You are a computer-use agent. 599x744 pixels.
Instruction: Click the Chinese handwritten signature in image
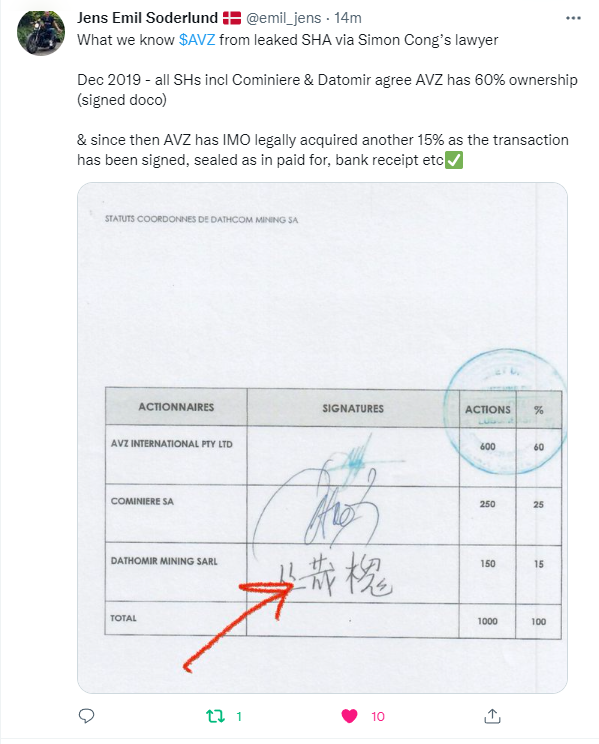pyautogui.click(x=336, y=576)
